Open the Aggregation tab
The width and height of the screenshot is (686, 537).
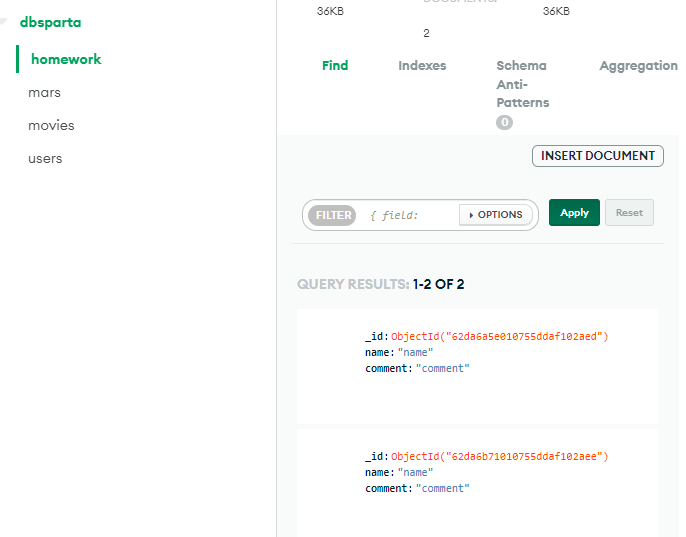point(638,66)
